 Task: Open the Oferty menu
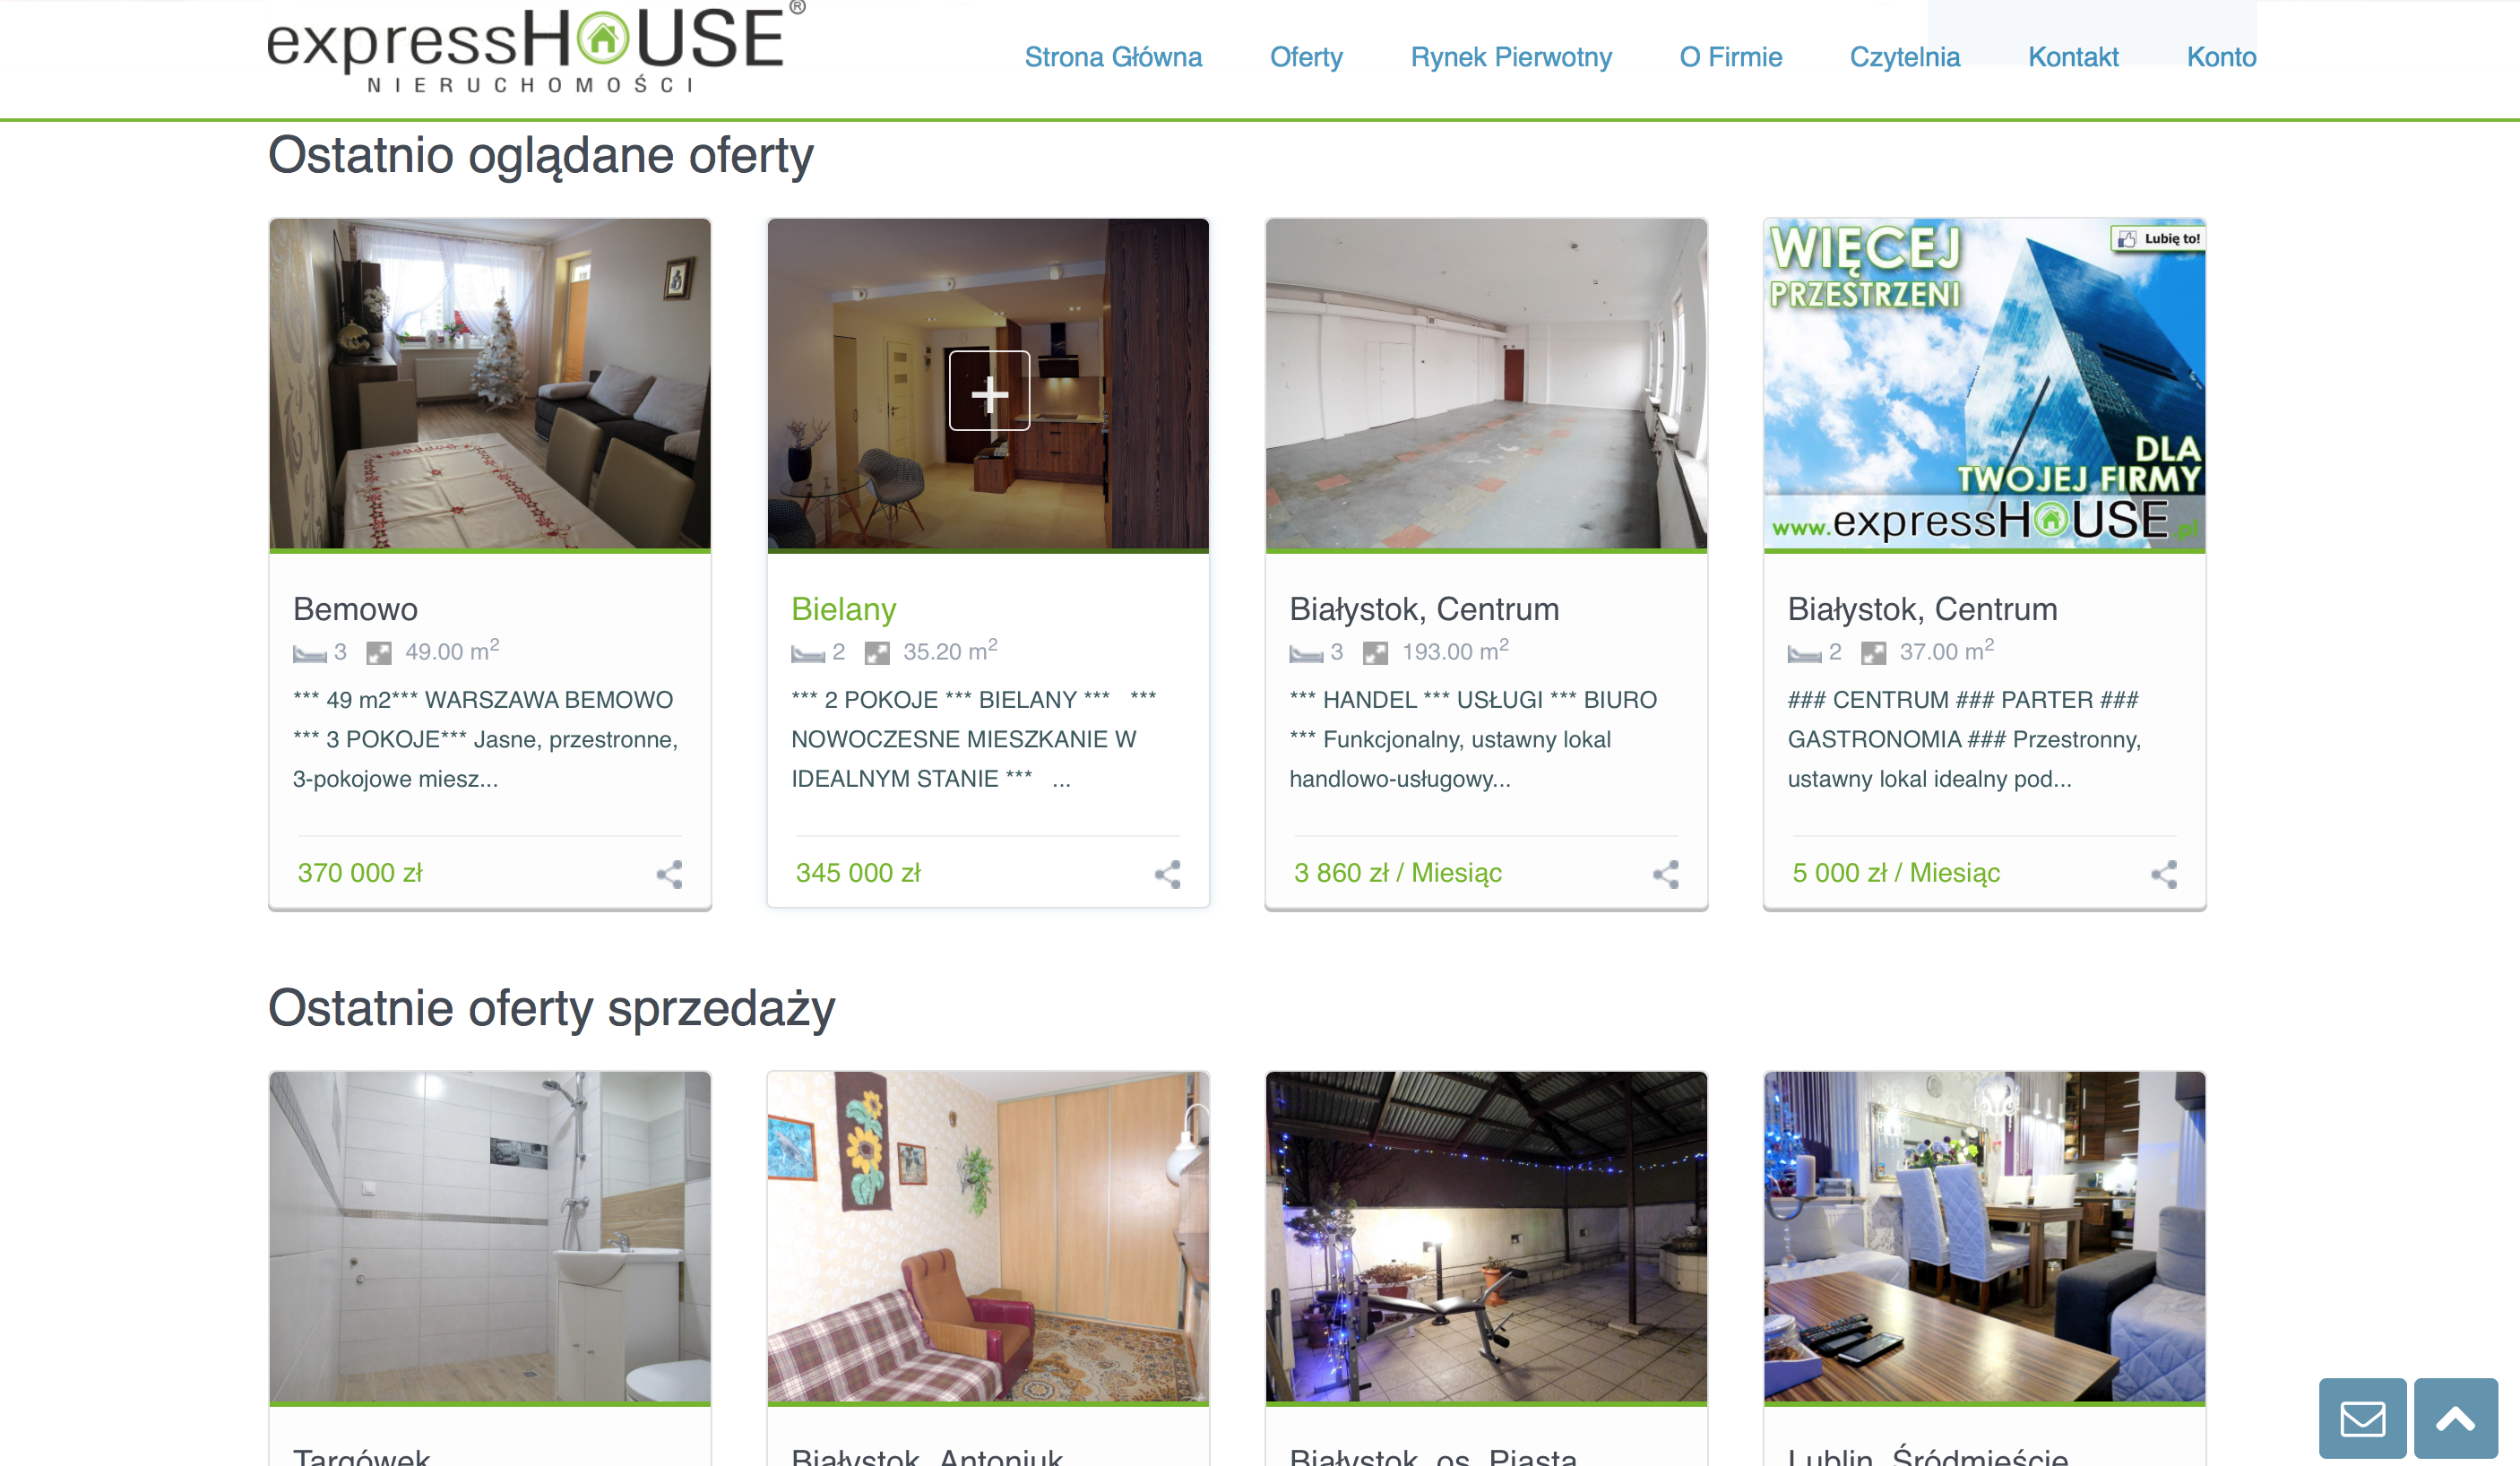tap(1306, 57)
